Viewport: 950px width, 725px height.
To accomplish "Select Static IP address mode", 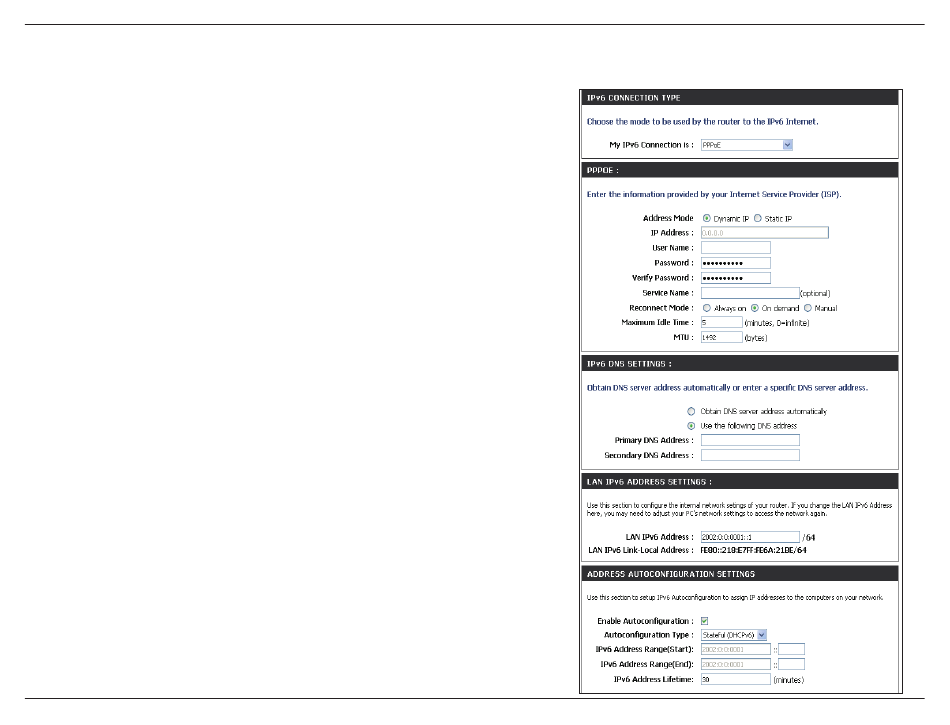I will tap(757, 218).
